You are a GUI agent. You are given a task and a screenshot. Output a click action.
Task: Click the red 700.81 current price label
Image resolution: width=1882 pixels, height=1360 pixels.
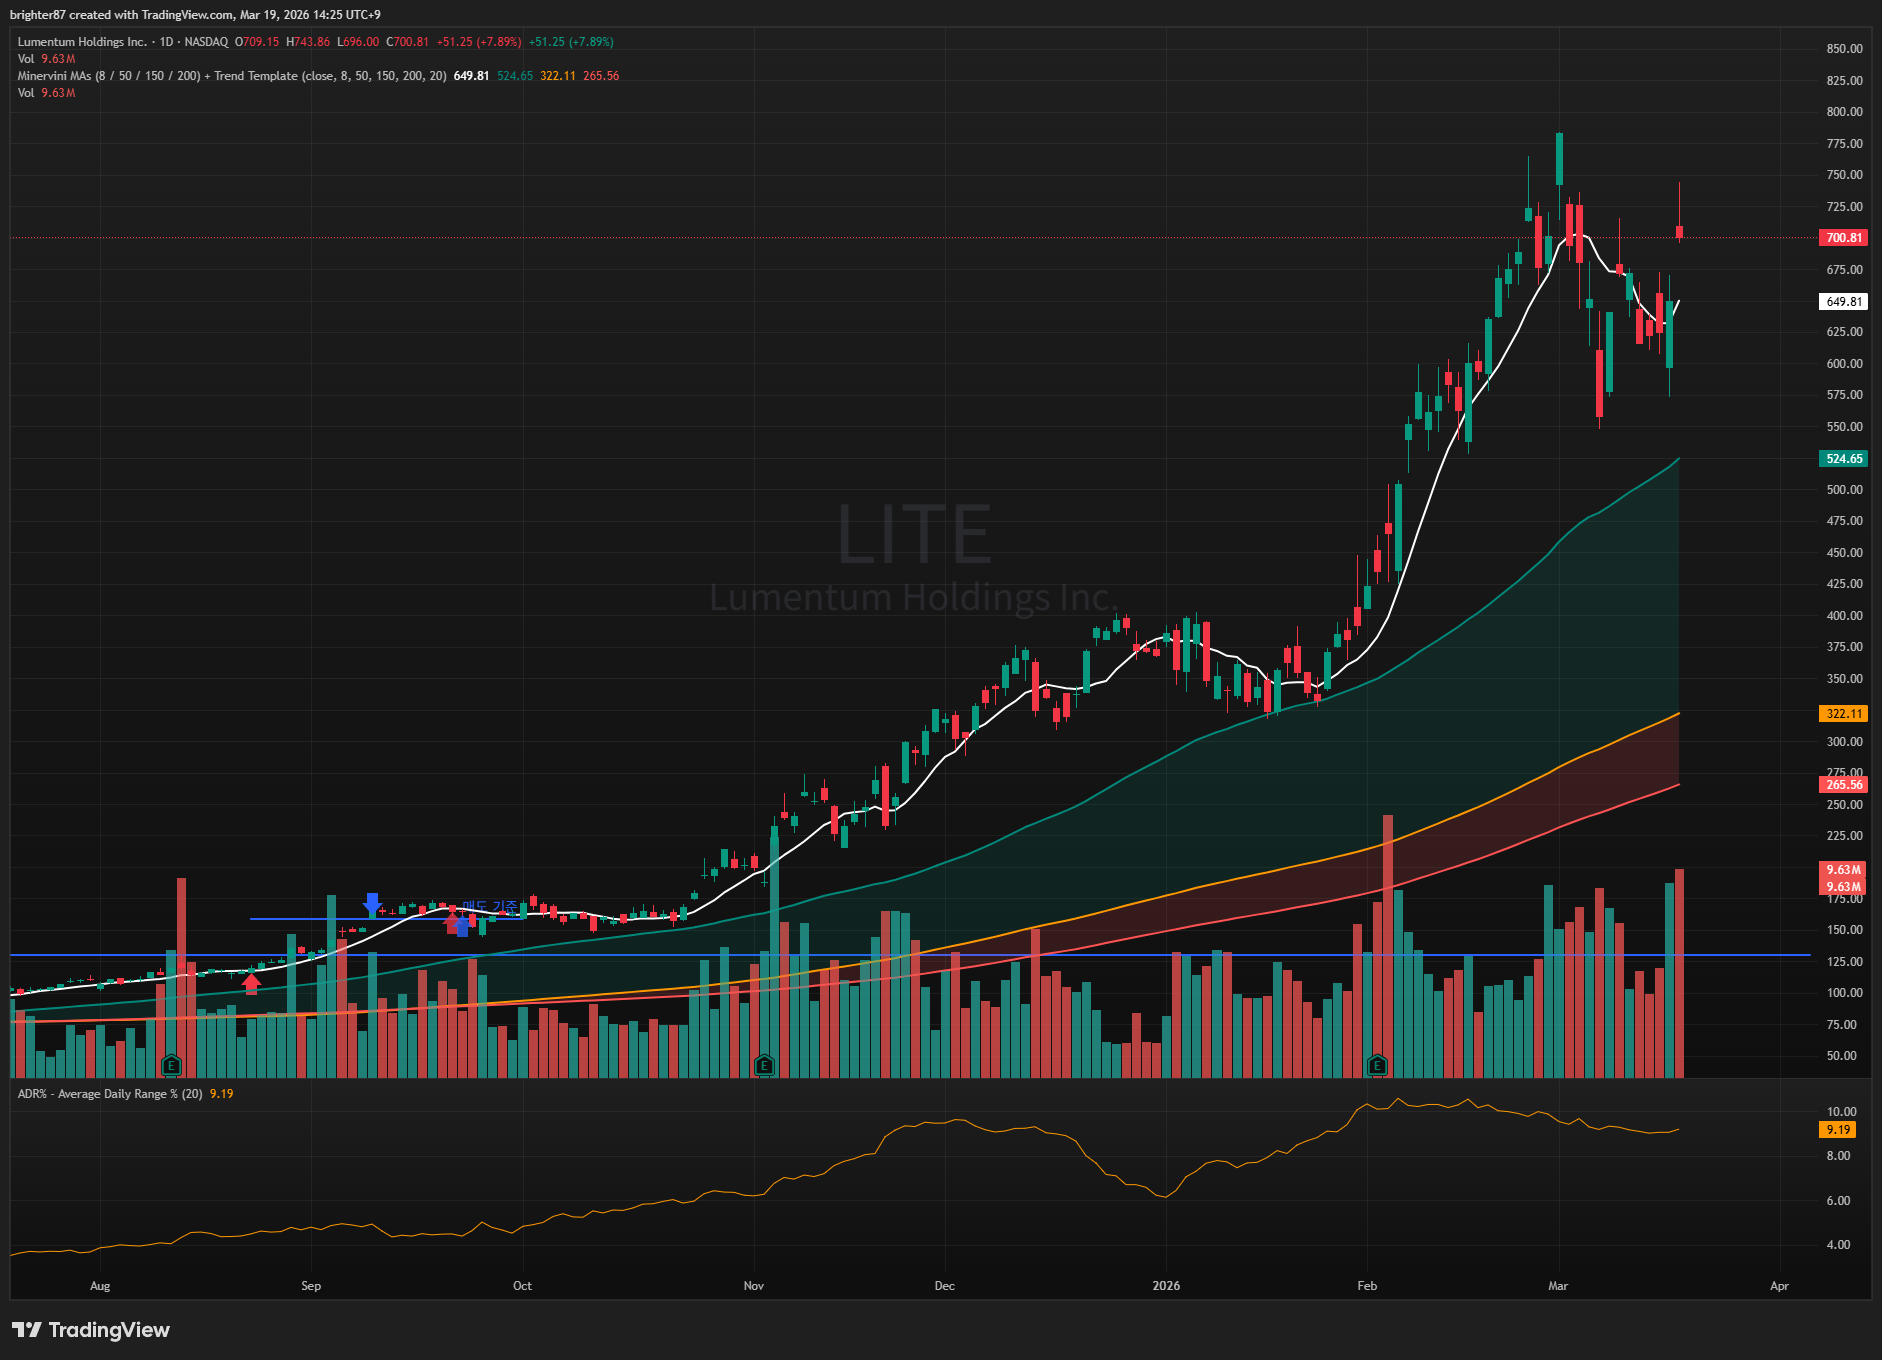point(1843,238)
